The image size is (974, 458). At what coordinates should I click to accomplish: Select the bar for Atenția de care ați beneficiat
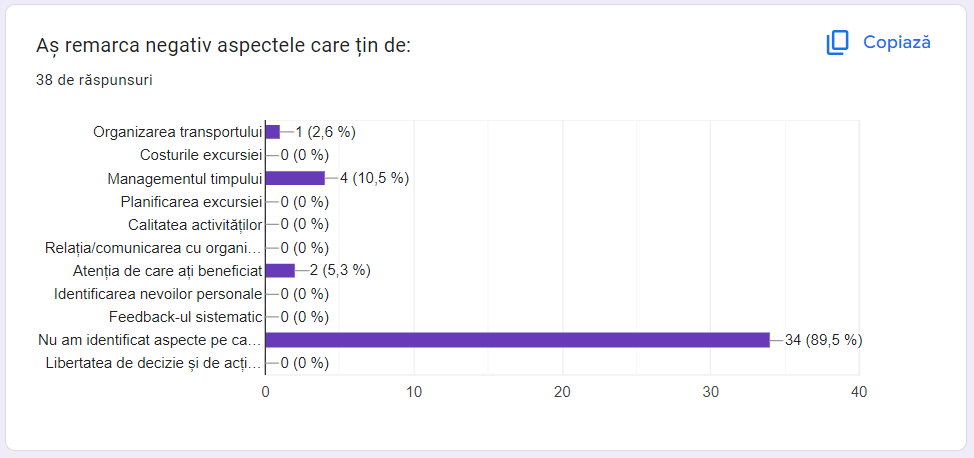[280, 270]
